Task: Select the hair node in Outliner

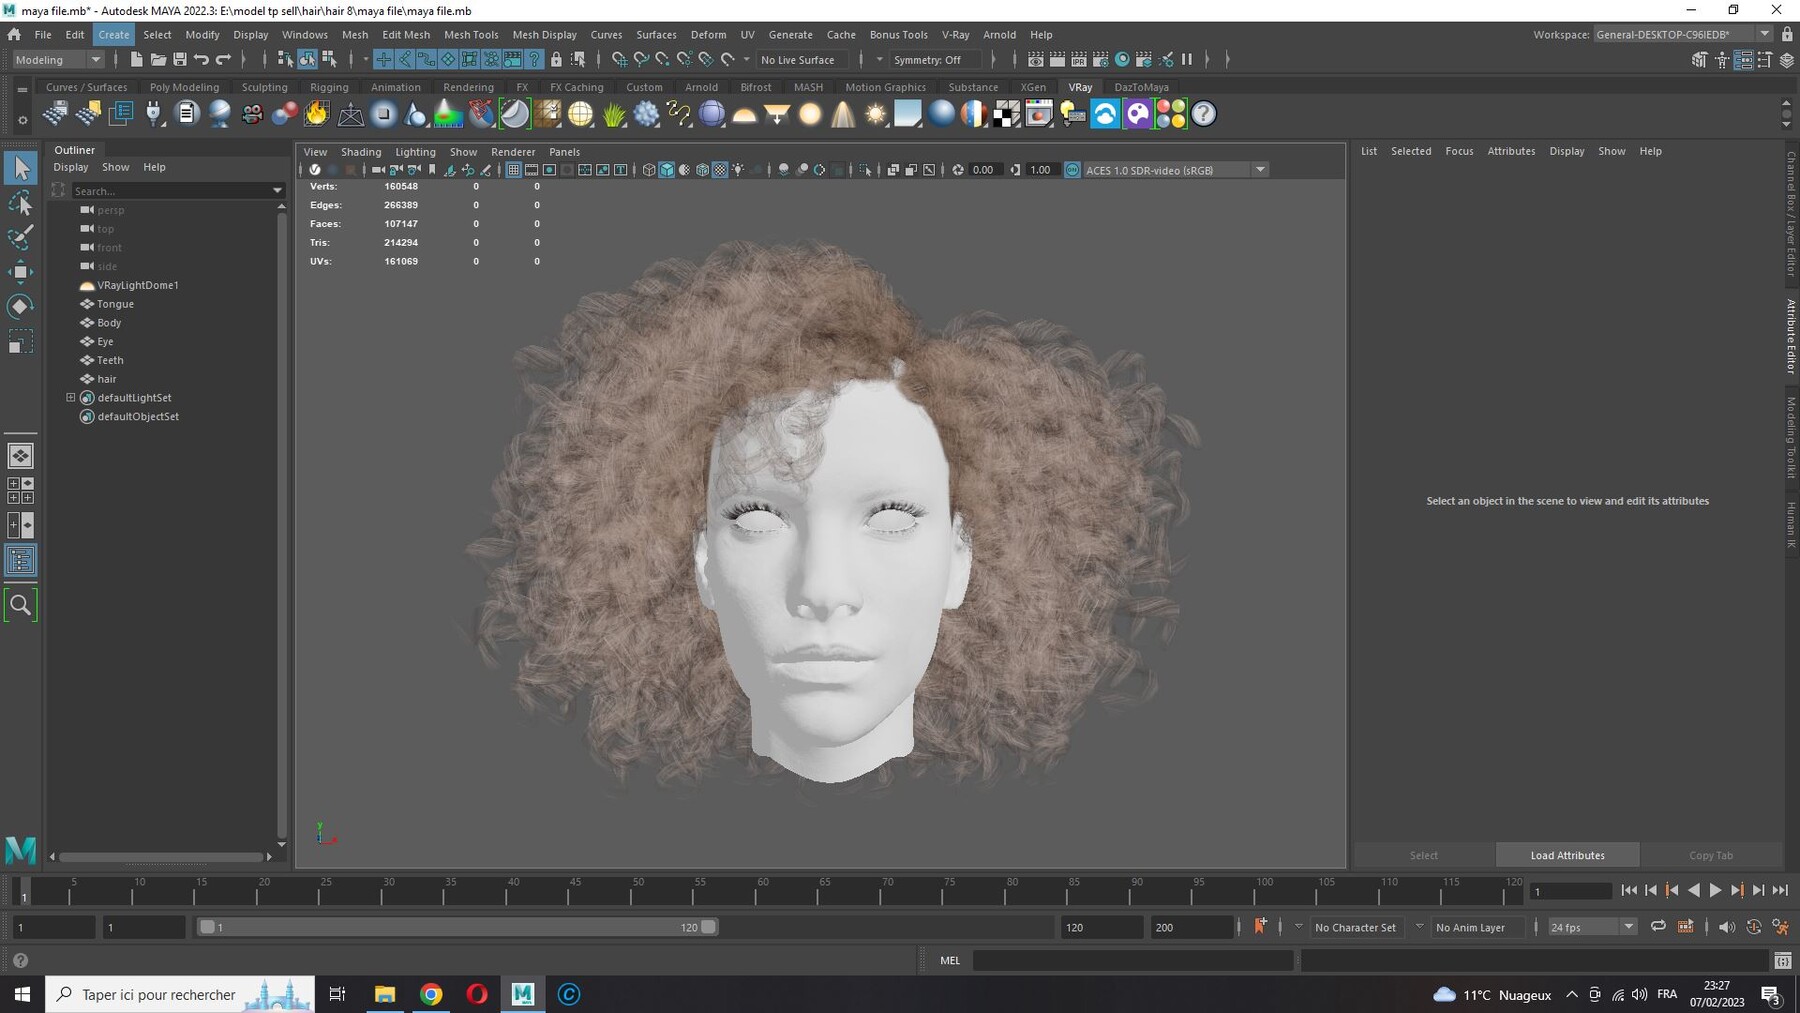Action: (106, 379)
